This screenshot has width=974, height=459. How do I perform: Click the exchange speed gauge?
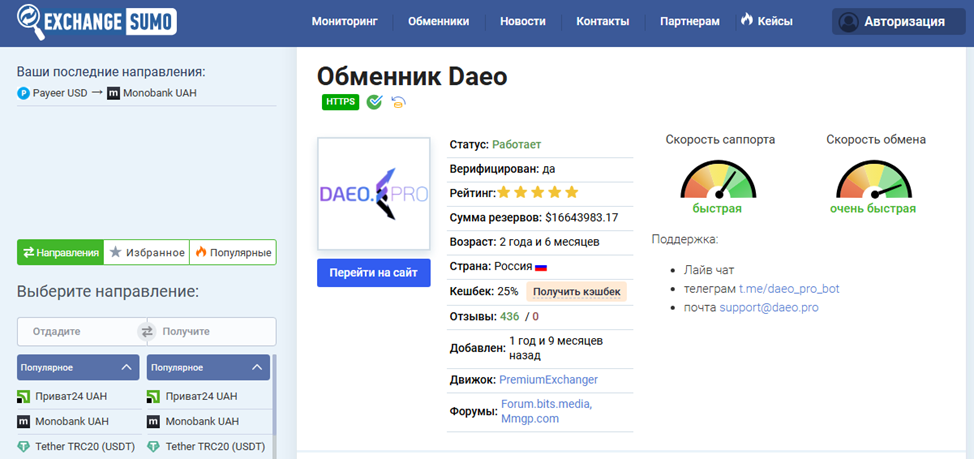[874, 178]
